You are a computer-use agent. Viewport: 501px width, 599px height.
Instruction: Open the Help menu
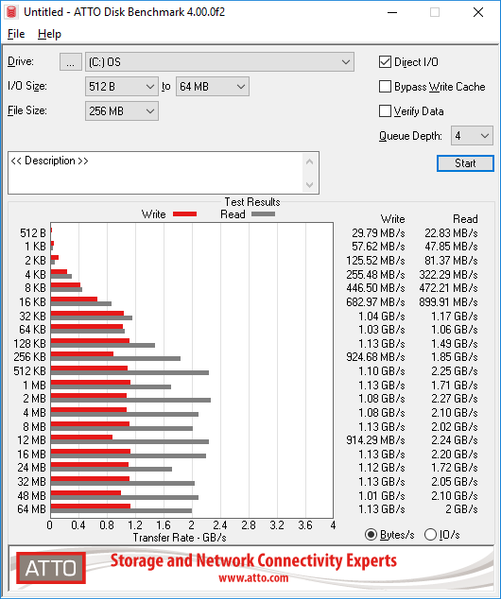50,34
